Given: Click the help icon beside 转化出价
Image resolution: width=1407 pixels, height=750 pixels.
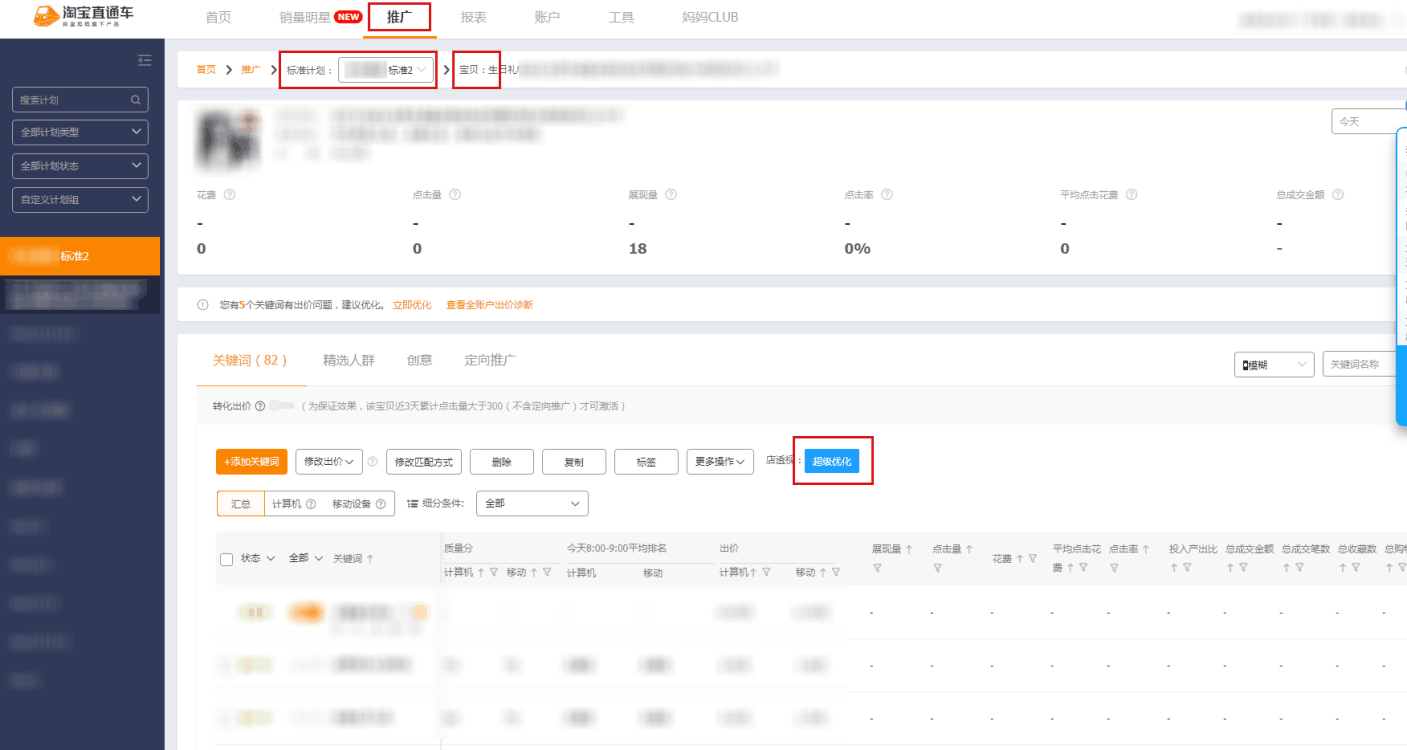Looking at the screenshot, I should tap(260, 407).
